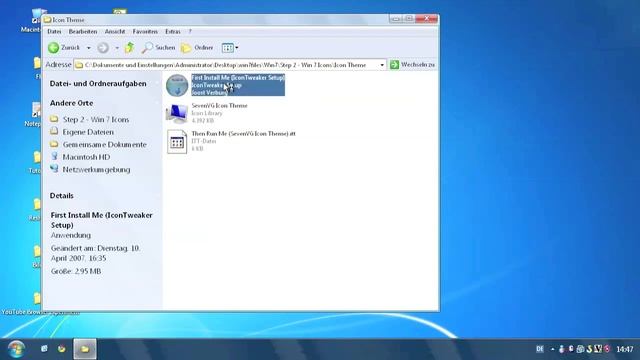Click the first quick launch taskbar icon

click(44, 349)
